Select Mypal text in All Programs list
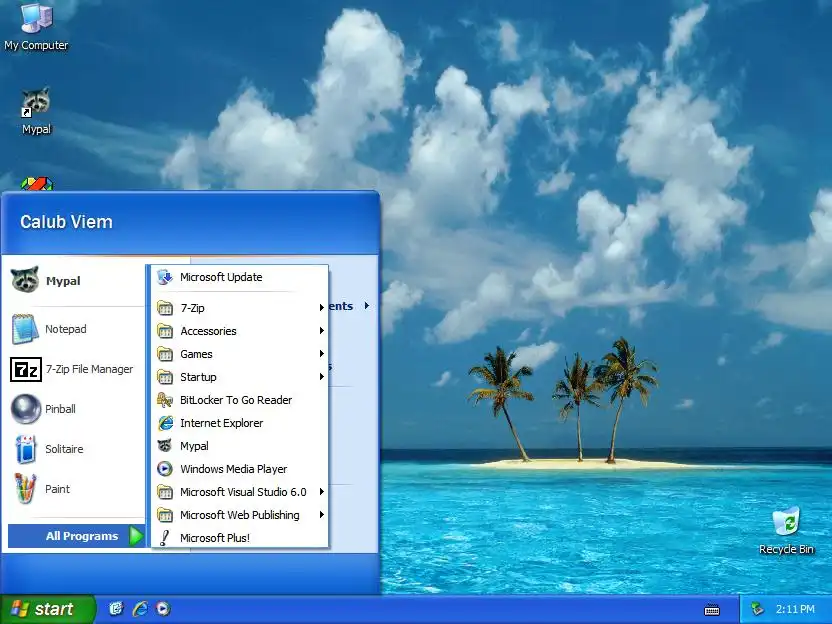This screenshot has height=624, width=832. coord(194,446)
